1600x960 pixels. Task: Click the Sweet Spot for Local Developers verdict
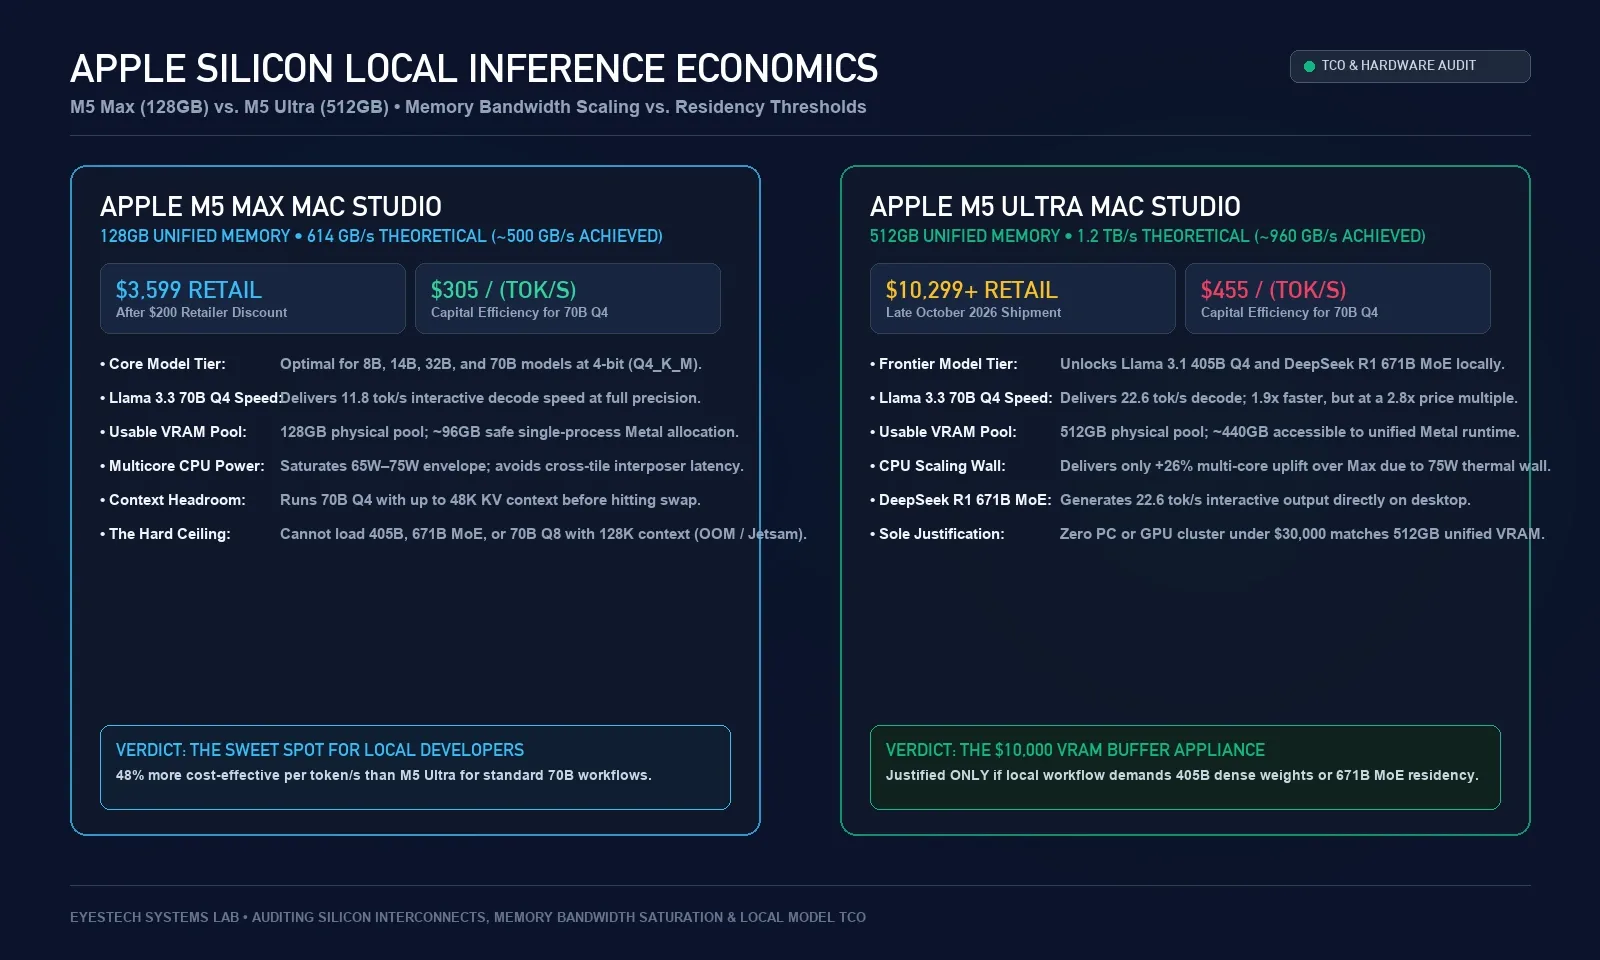(320, 750)
